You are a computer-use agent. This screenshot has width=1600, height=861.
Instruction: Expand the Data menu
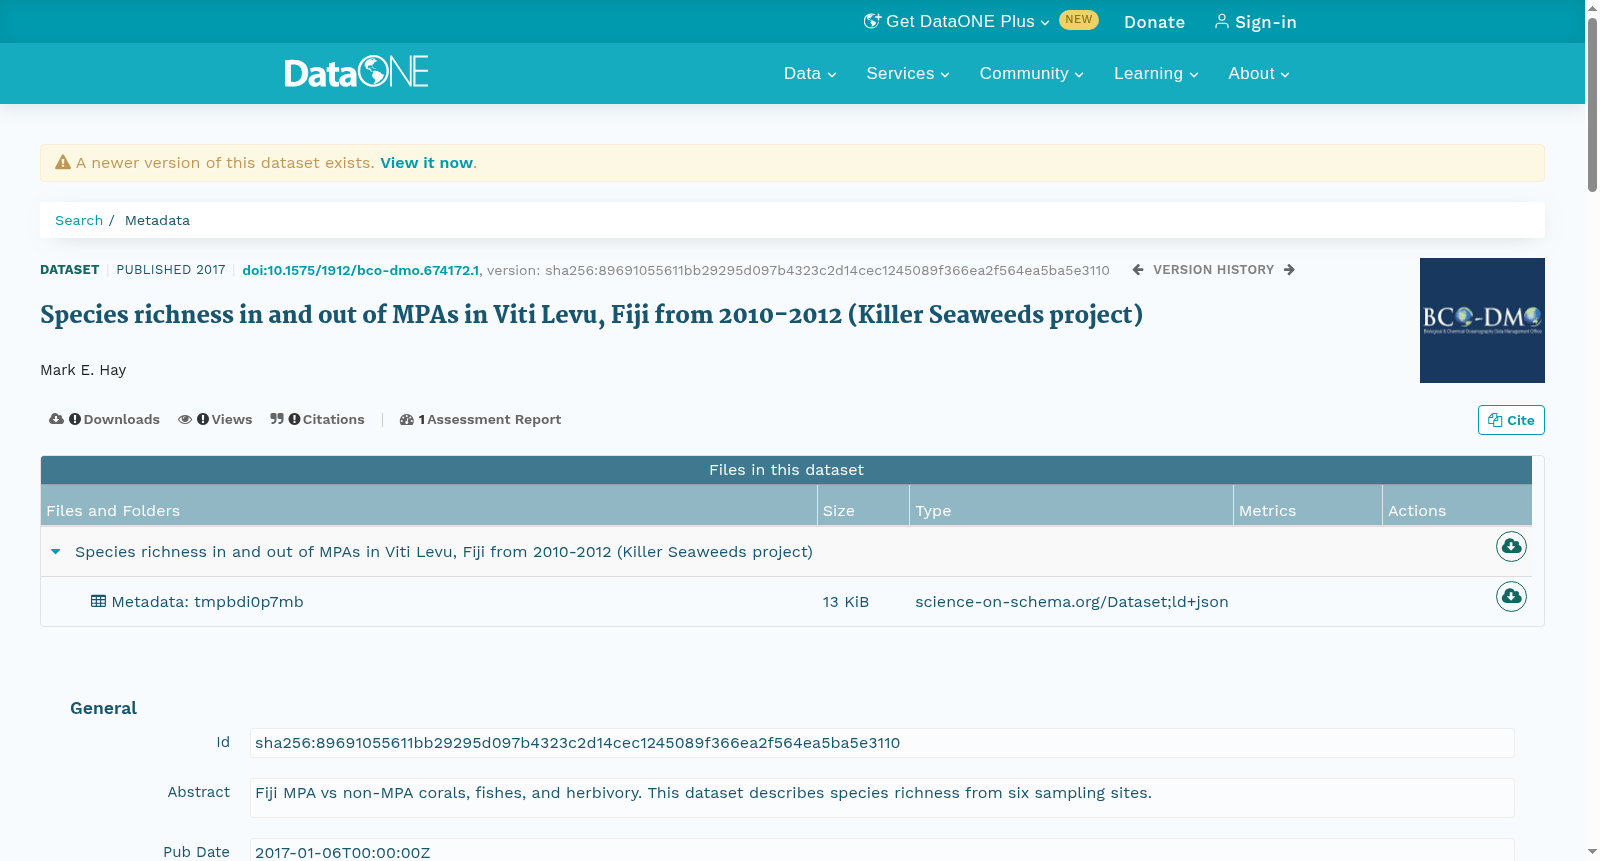pos(810,73)
